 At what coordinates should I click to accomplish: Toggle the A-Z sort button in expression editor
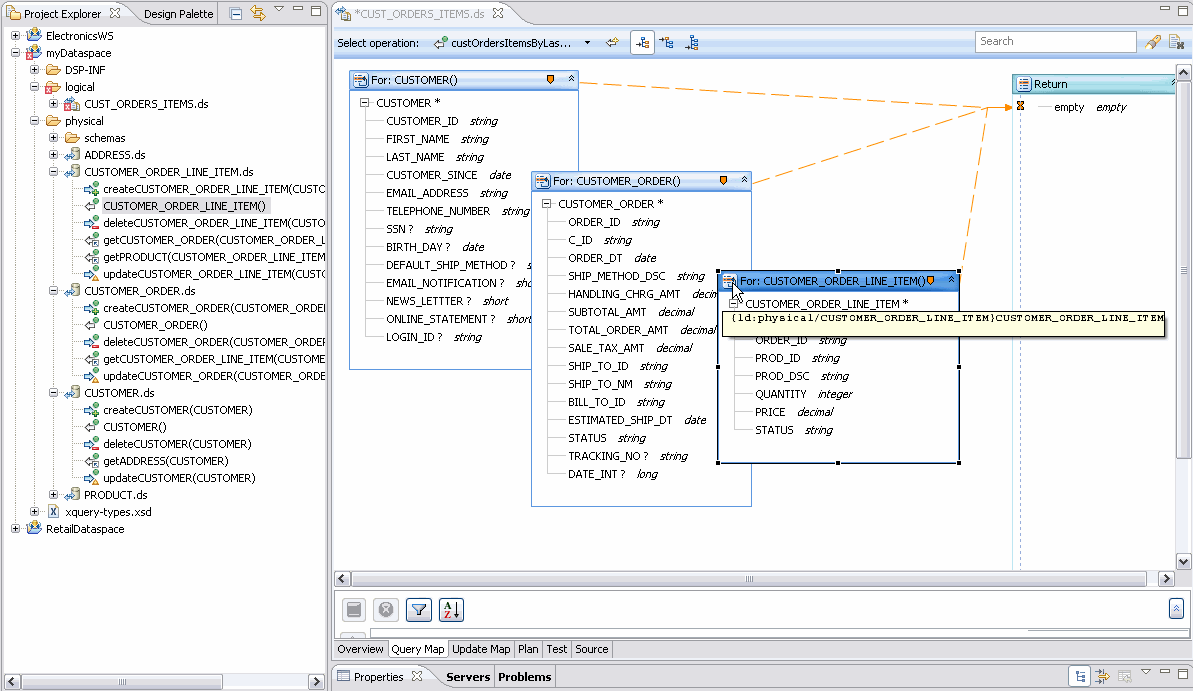(x=450, y=610)
